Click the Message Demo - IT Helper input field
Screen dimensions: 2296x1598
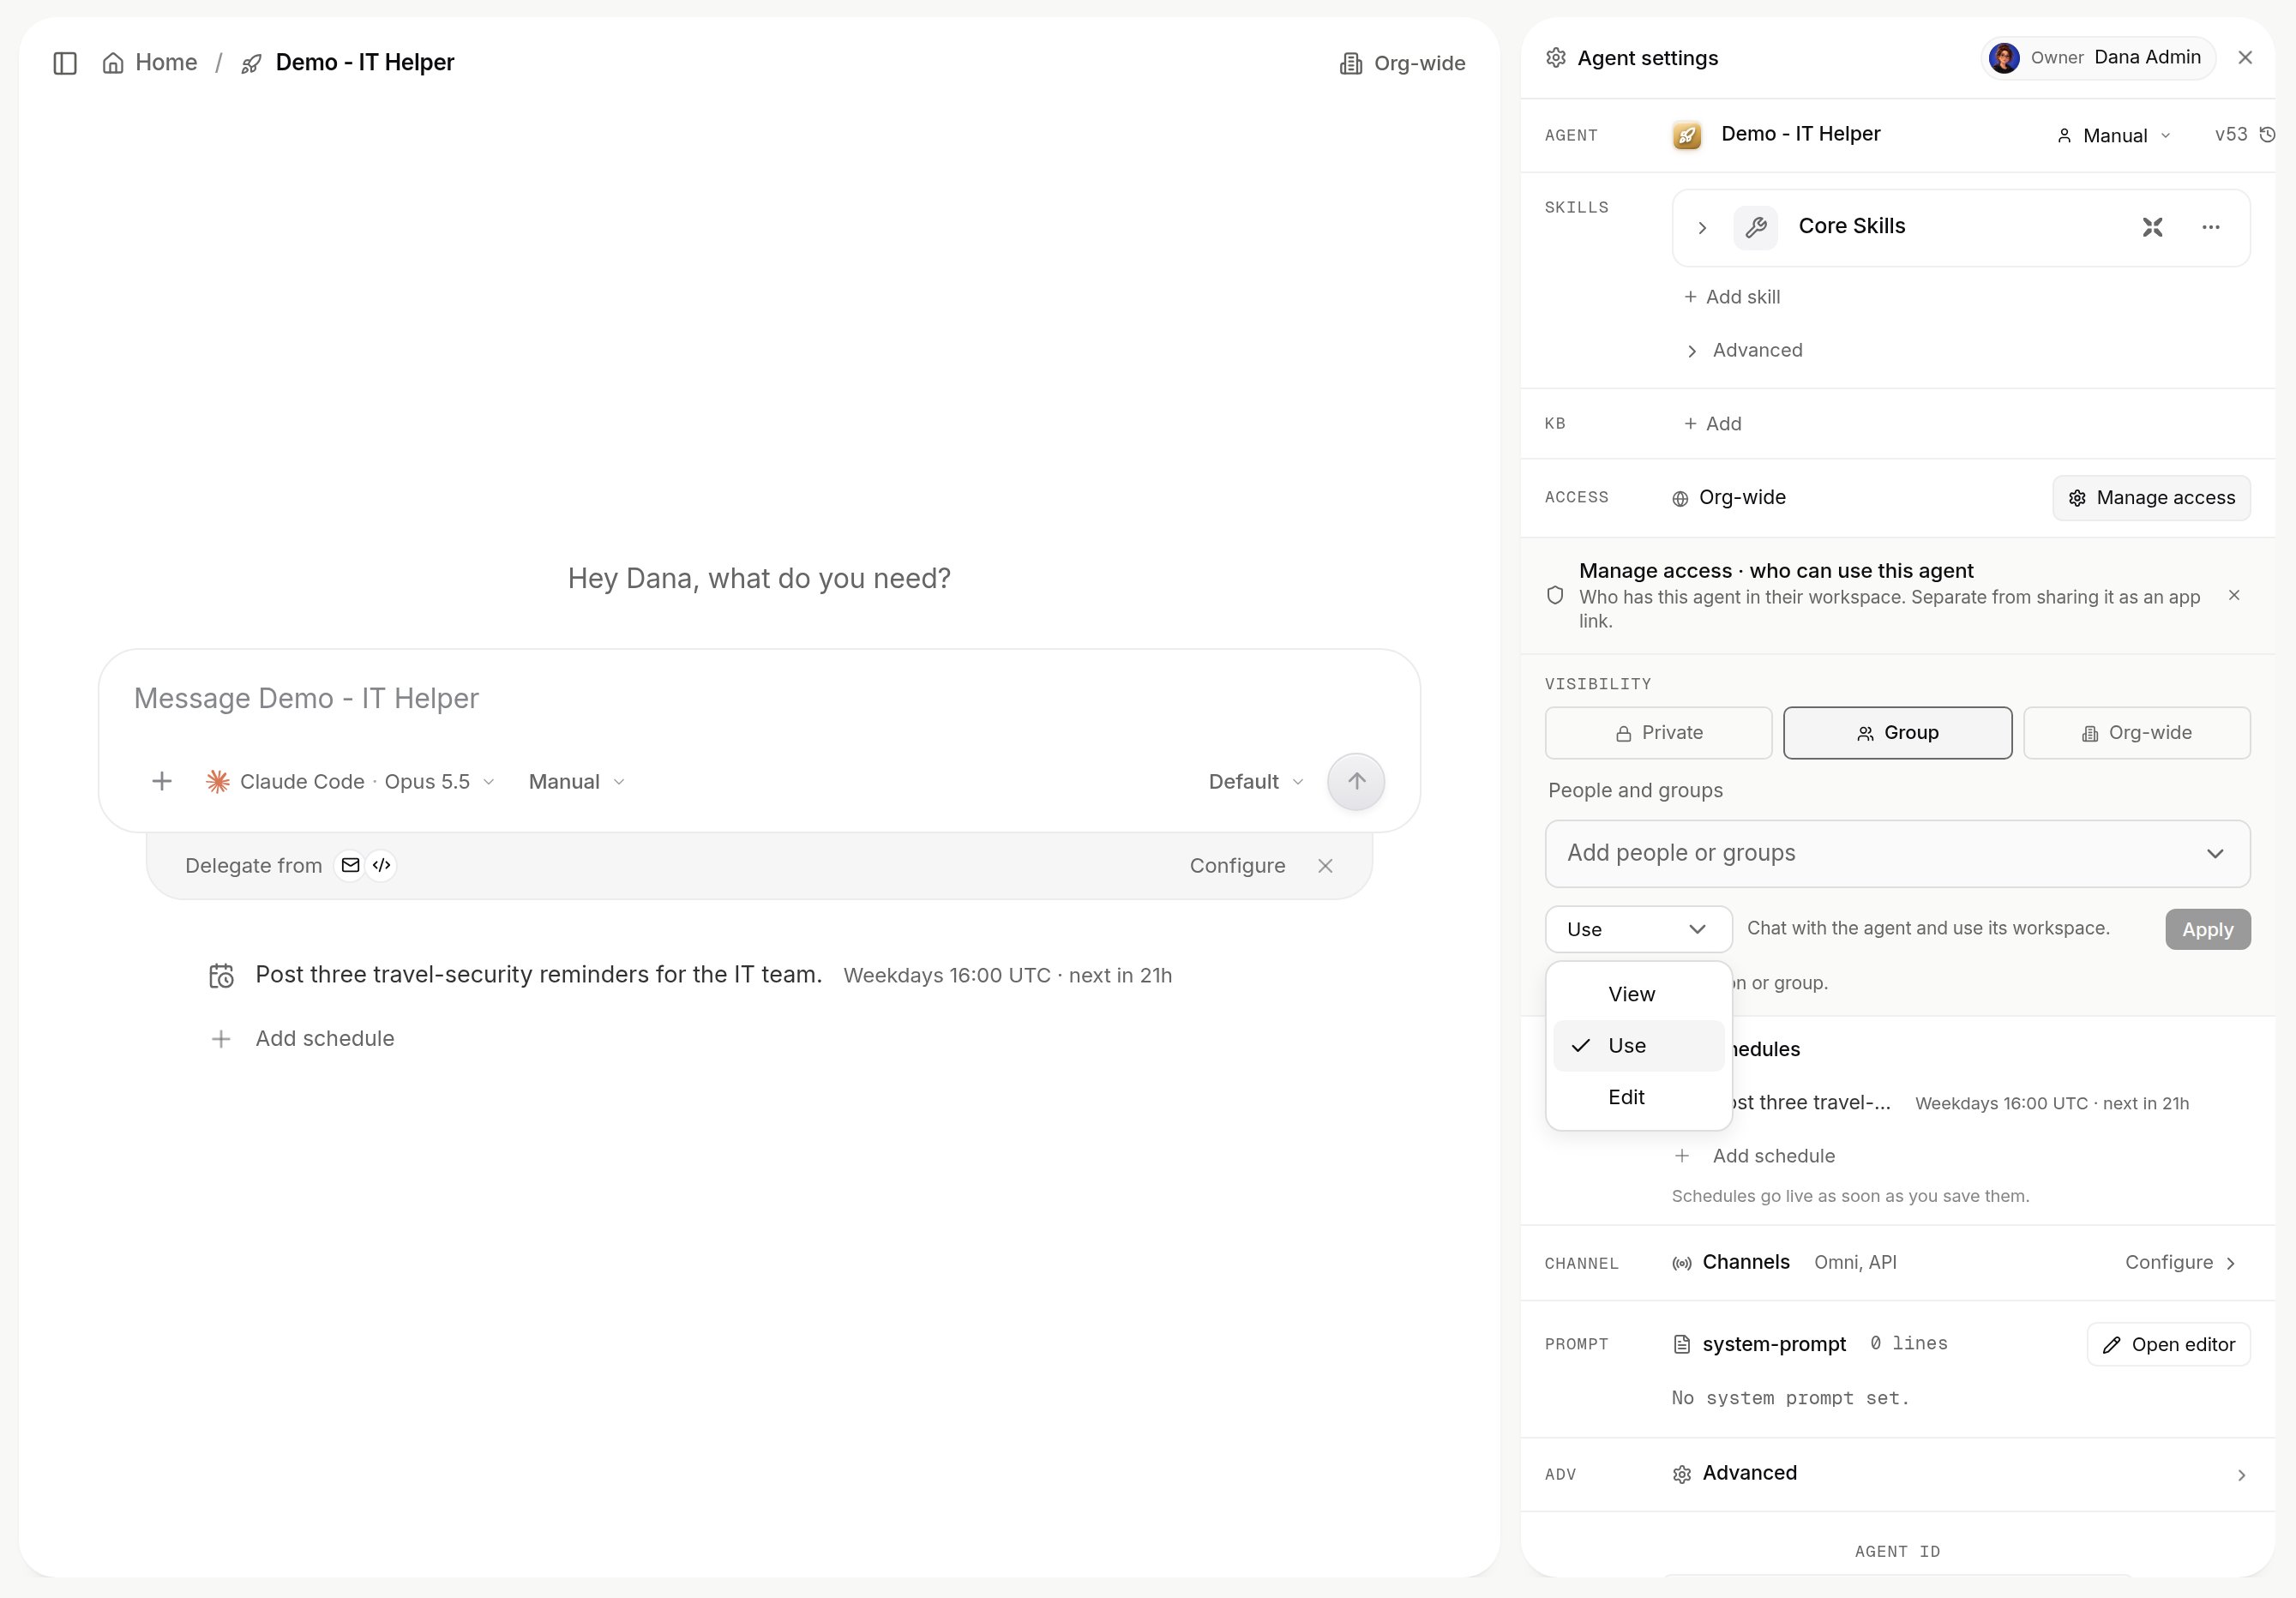coord(758,698)
